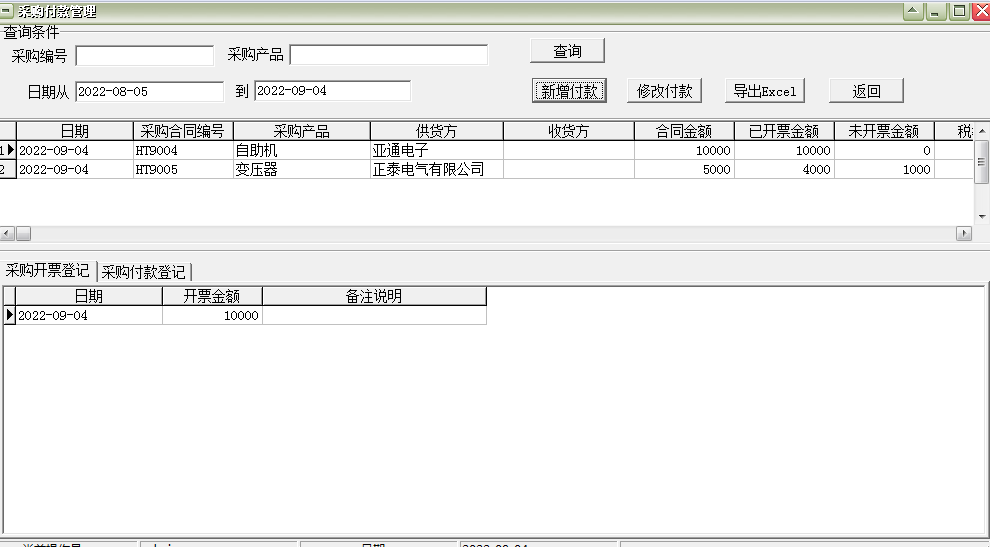990x547 pixels.
Task: Switch to the 采购付款登记 tab
Action: pos(143,272)
